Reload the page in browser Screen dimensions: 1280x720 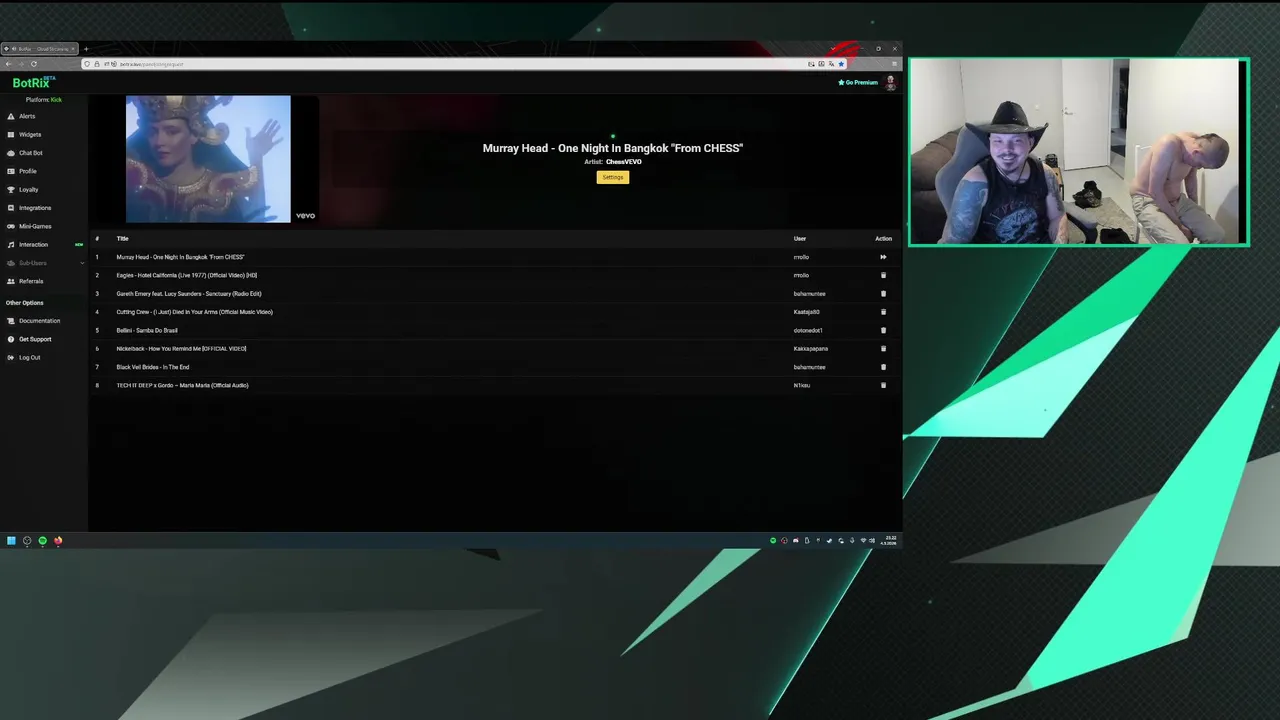coord(34,64)
